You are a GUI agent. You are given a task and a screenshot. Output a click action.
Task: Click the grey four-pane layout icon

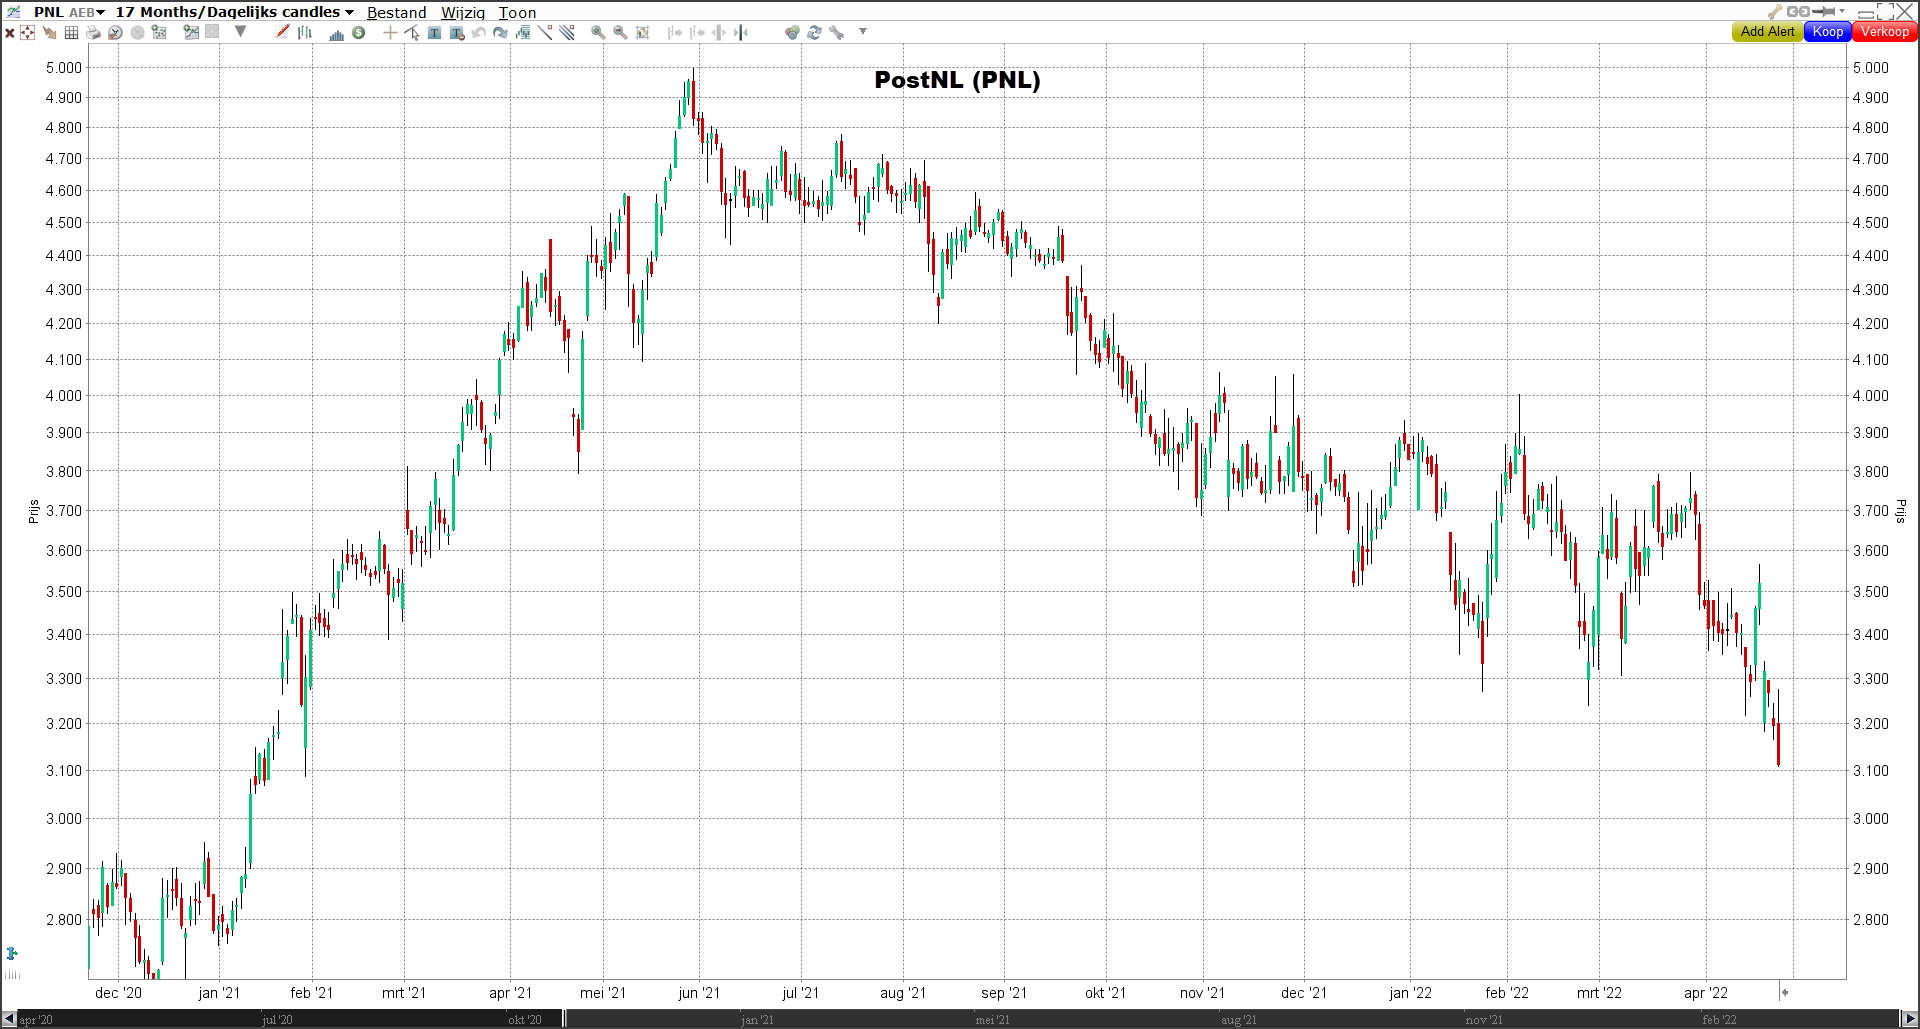tap(212, 31)
